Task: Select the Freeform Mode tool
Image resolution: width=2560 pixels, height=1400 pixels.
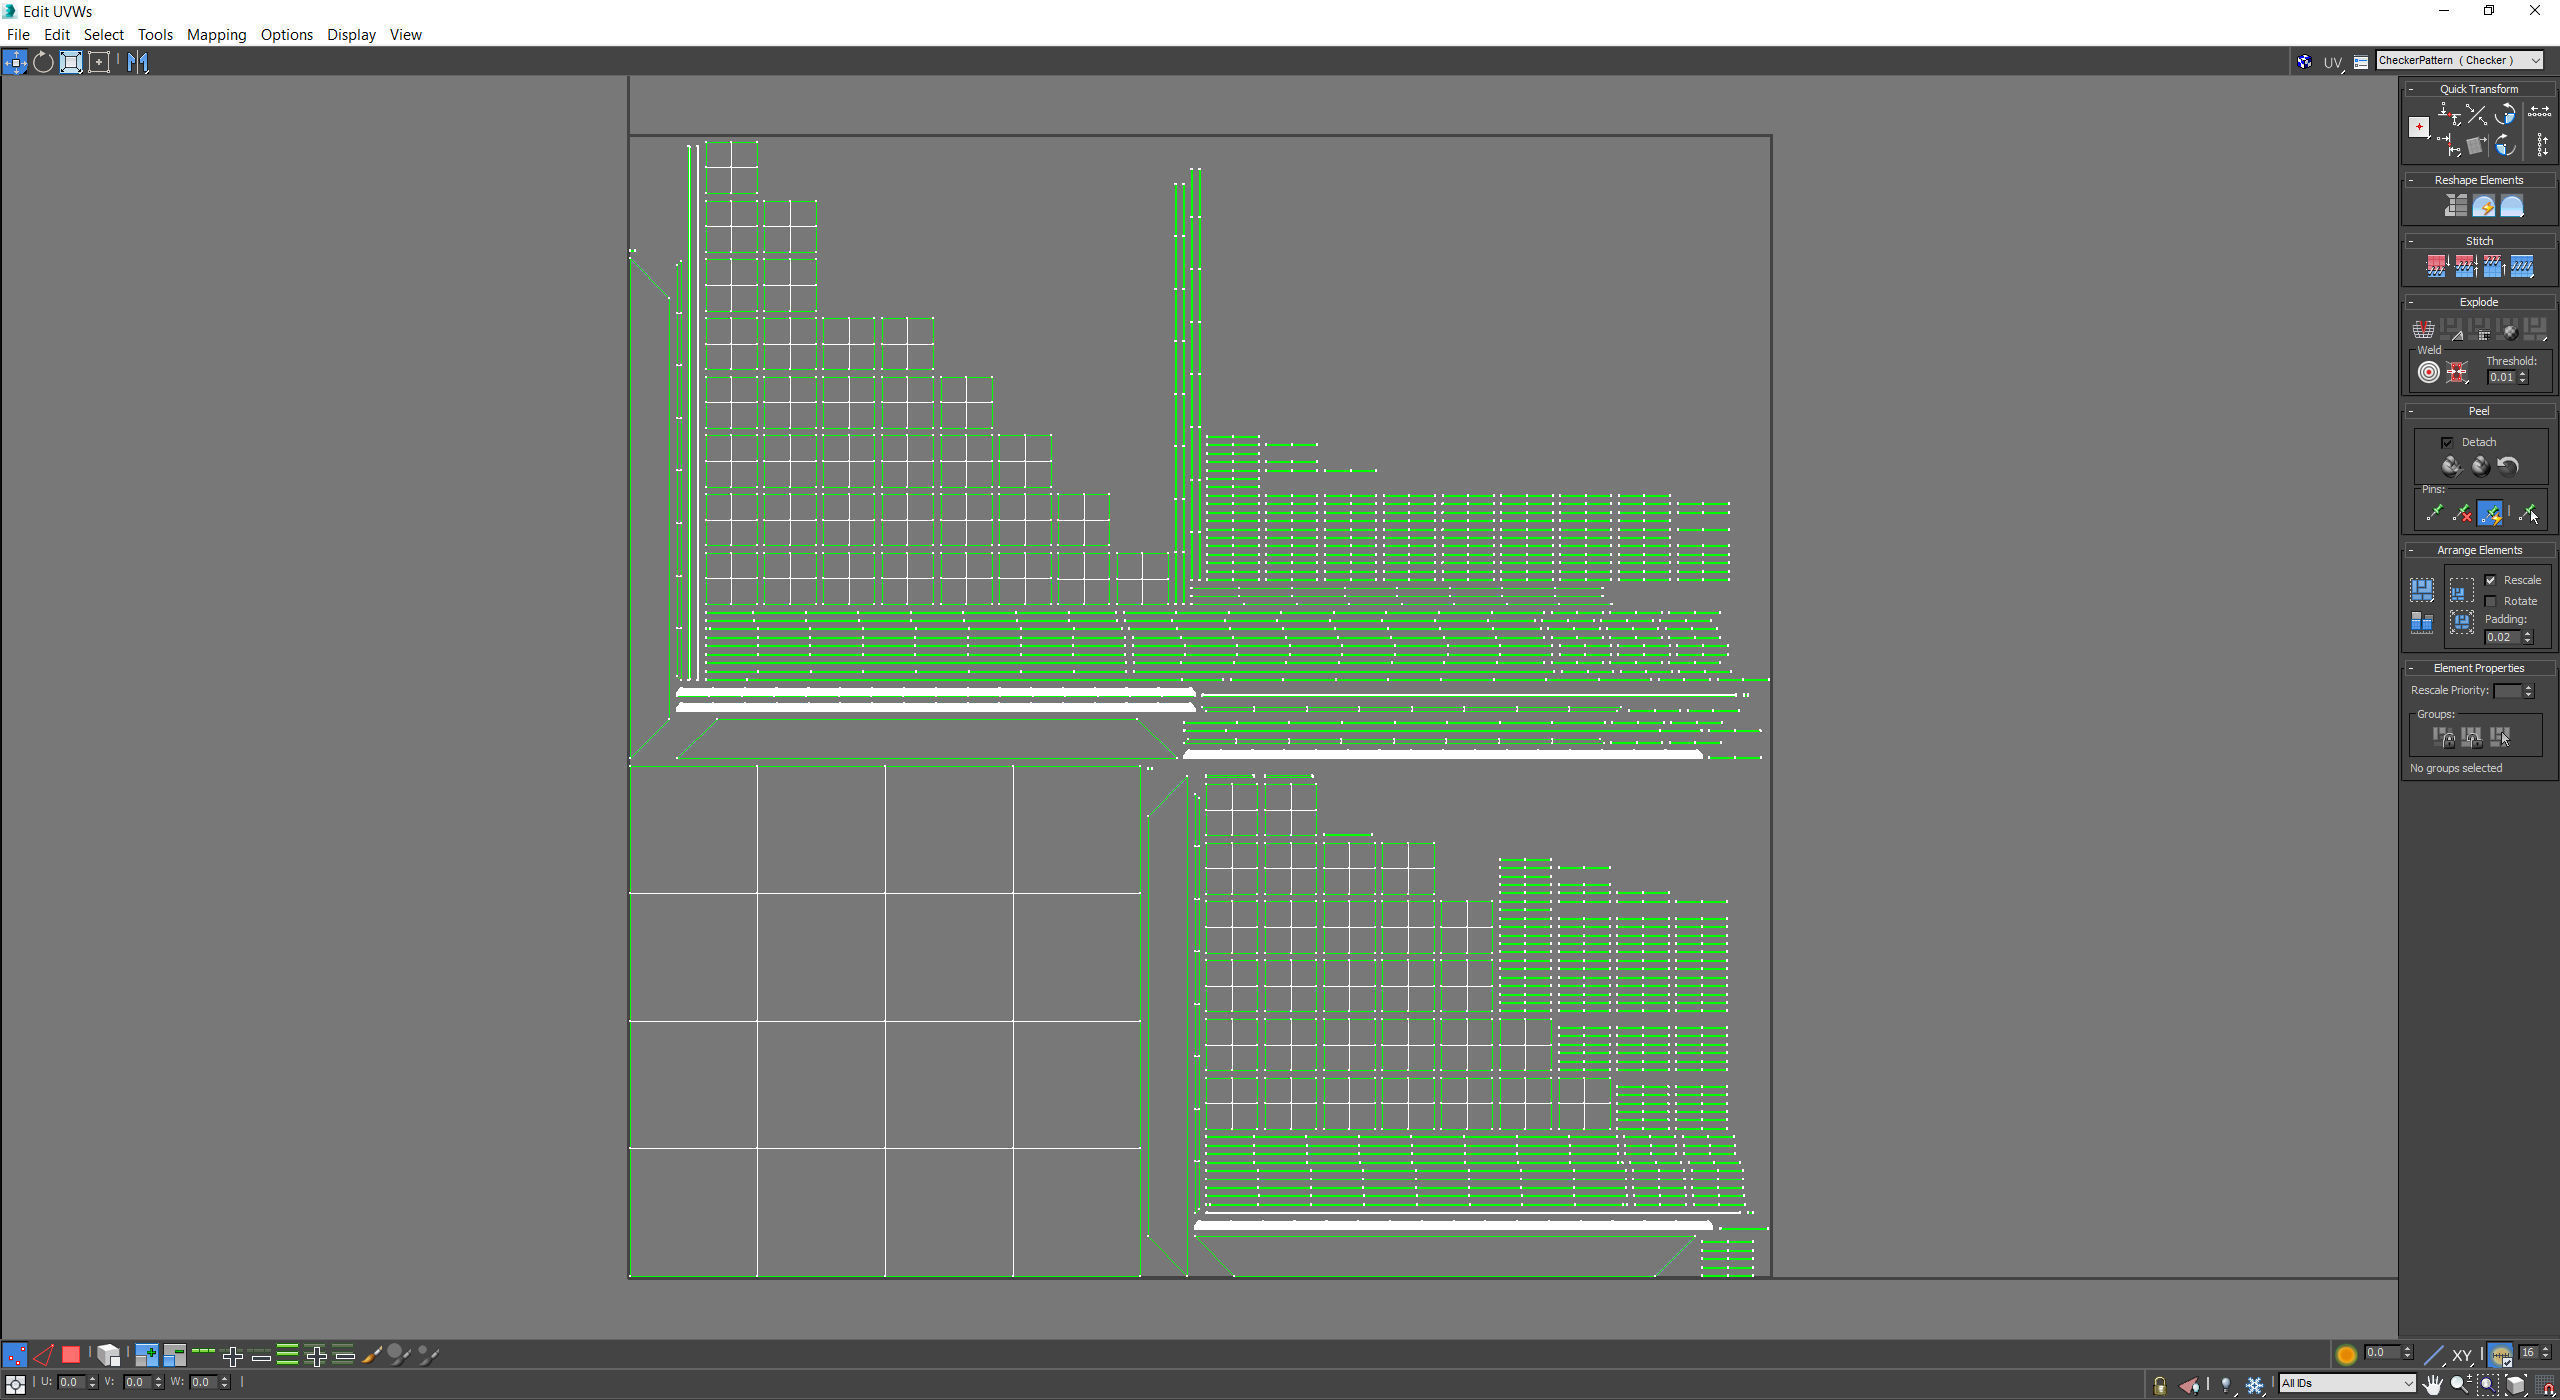Action: point(99,62)
